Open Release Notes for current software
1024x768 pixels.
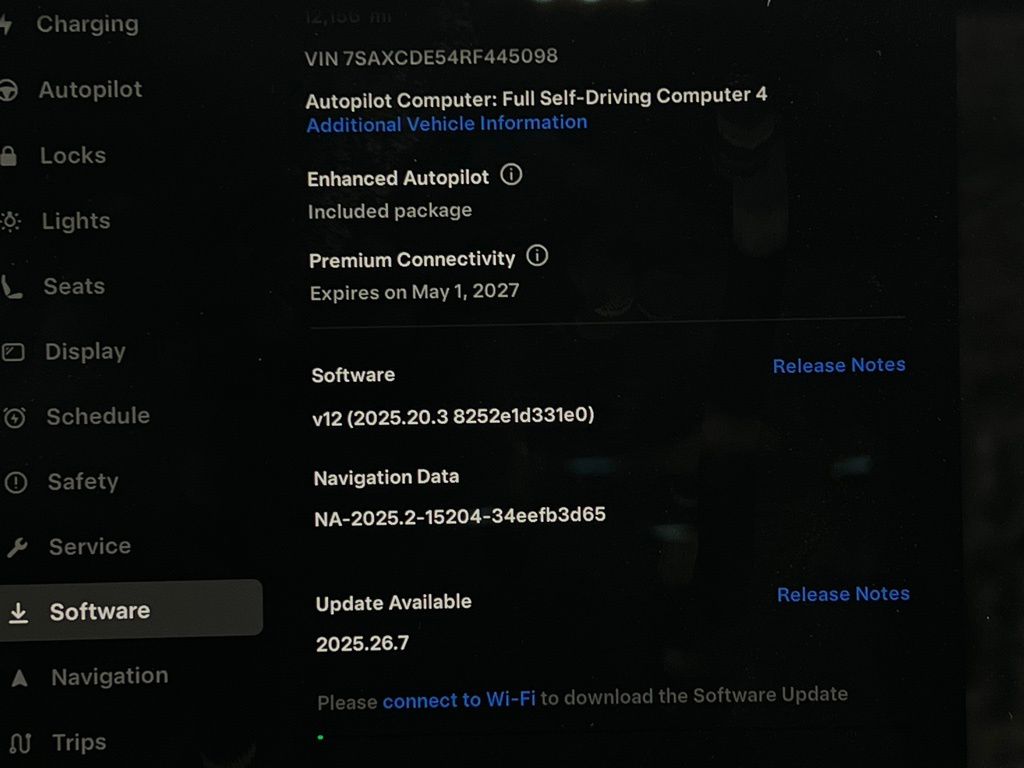coord(839,365)
